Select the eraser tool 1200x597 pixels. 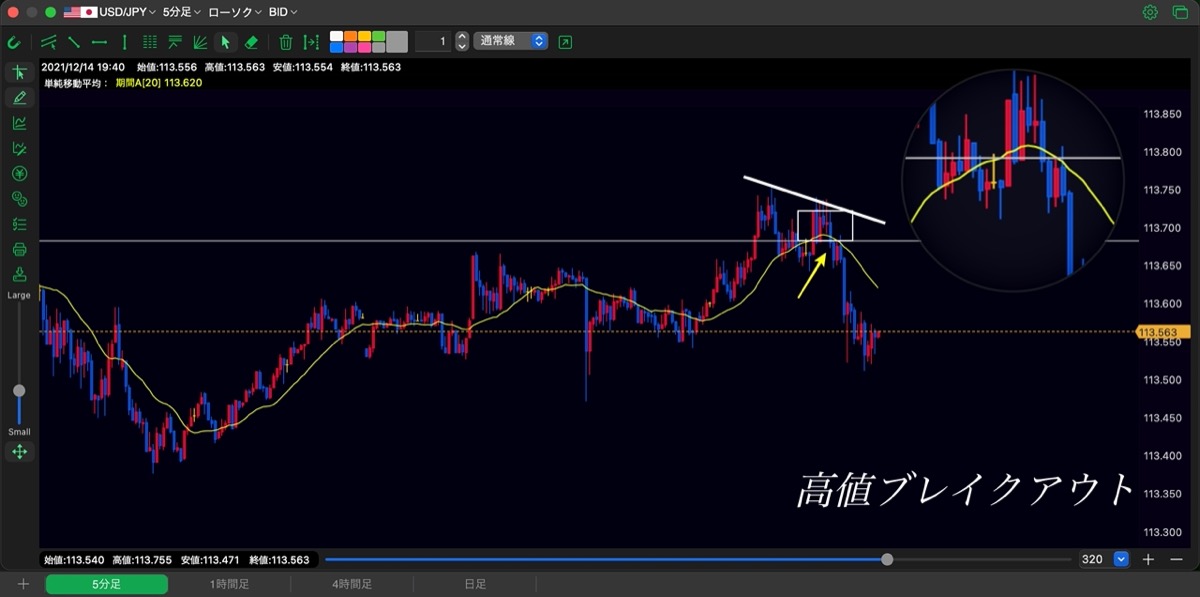pos(251,42)
